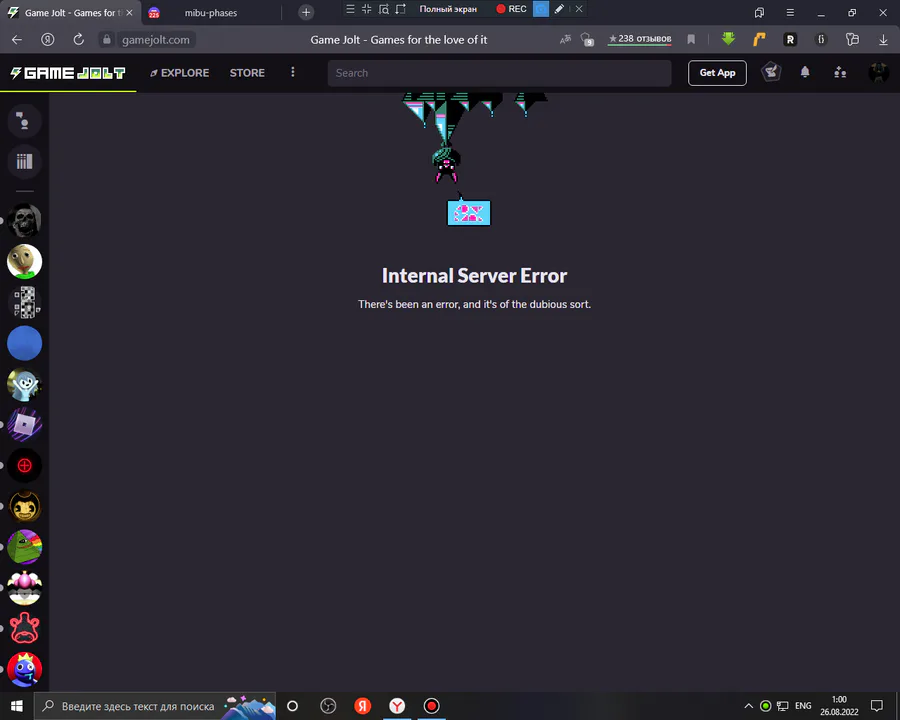Close the Game Jolt browser tab
Screen dimensions: 900x720
pos(129,13)
